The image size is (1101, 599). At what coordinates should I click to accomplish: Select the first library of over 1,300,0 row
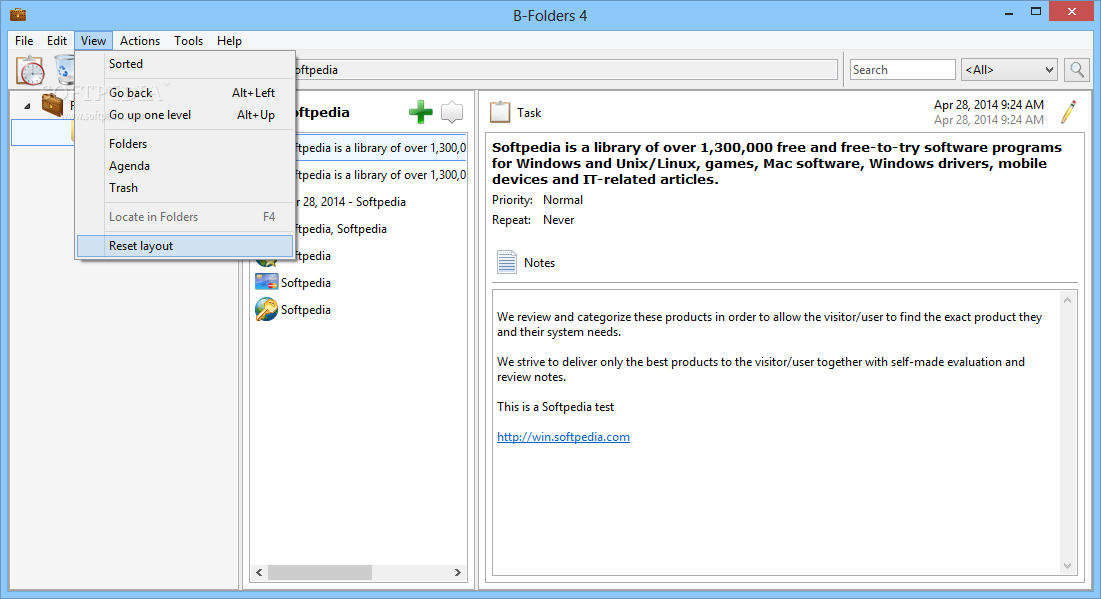pos(381,147)
